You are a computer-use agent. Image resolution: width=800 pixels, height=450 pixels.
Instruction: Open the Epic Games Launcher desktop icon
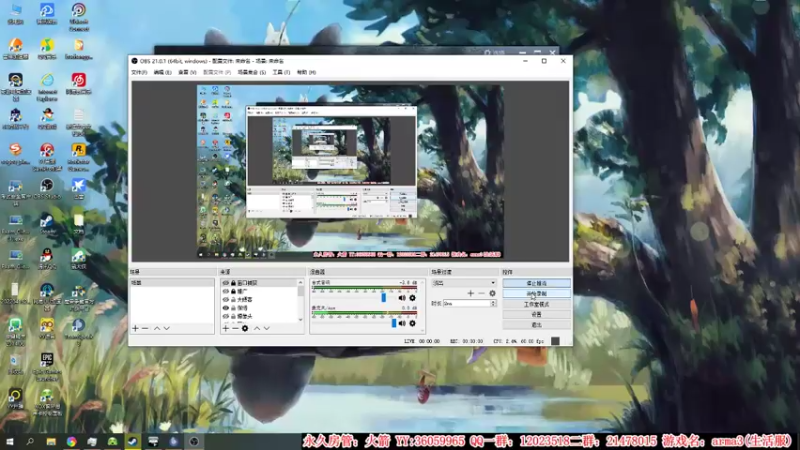tap(47, 366)
